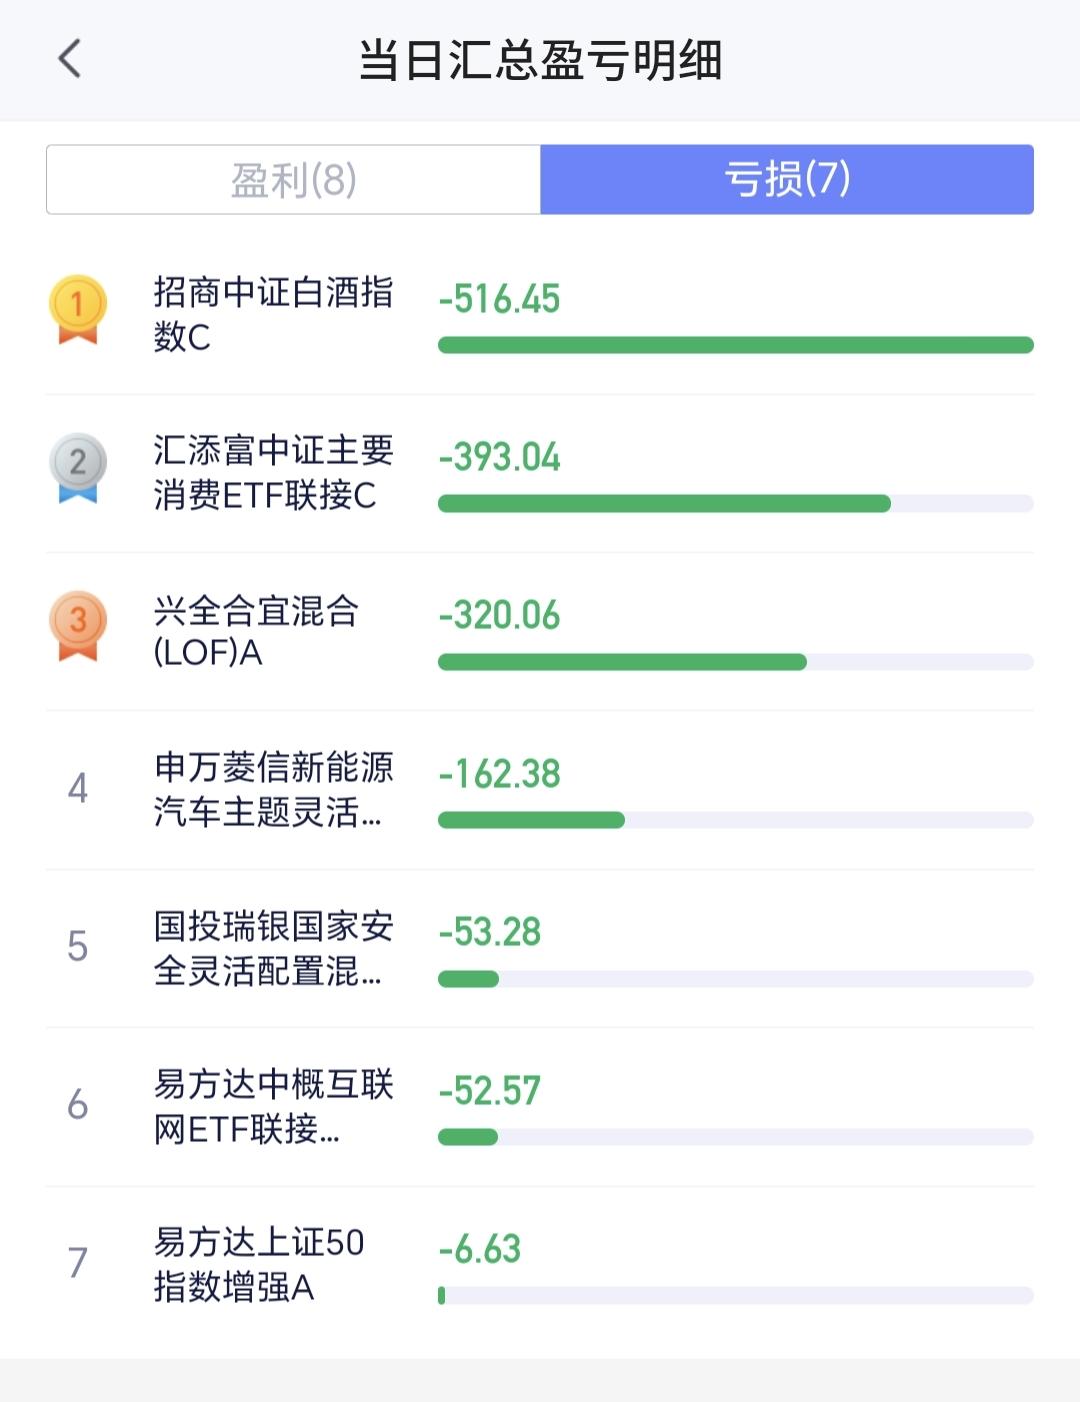Open 申万菱信新能源汽车主题 fund entry
Screen dimensions: 1080x1402
click(272, 789)
